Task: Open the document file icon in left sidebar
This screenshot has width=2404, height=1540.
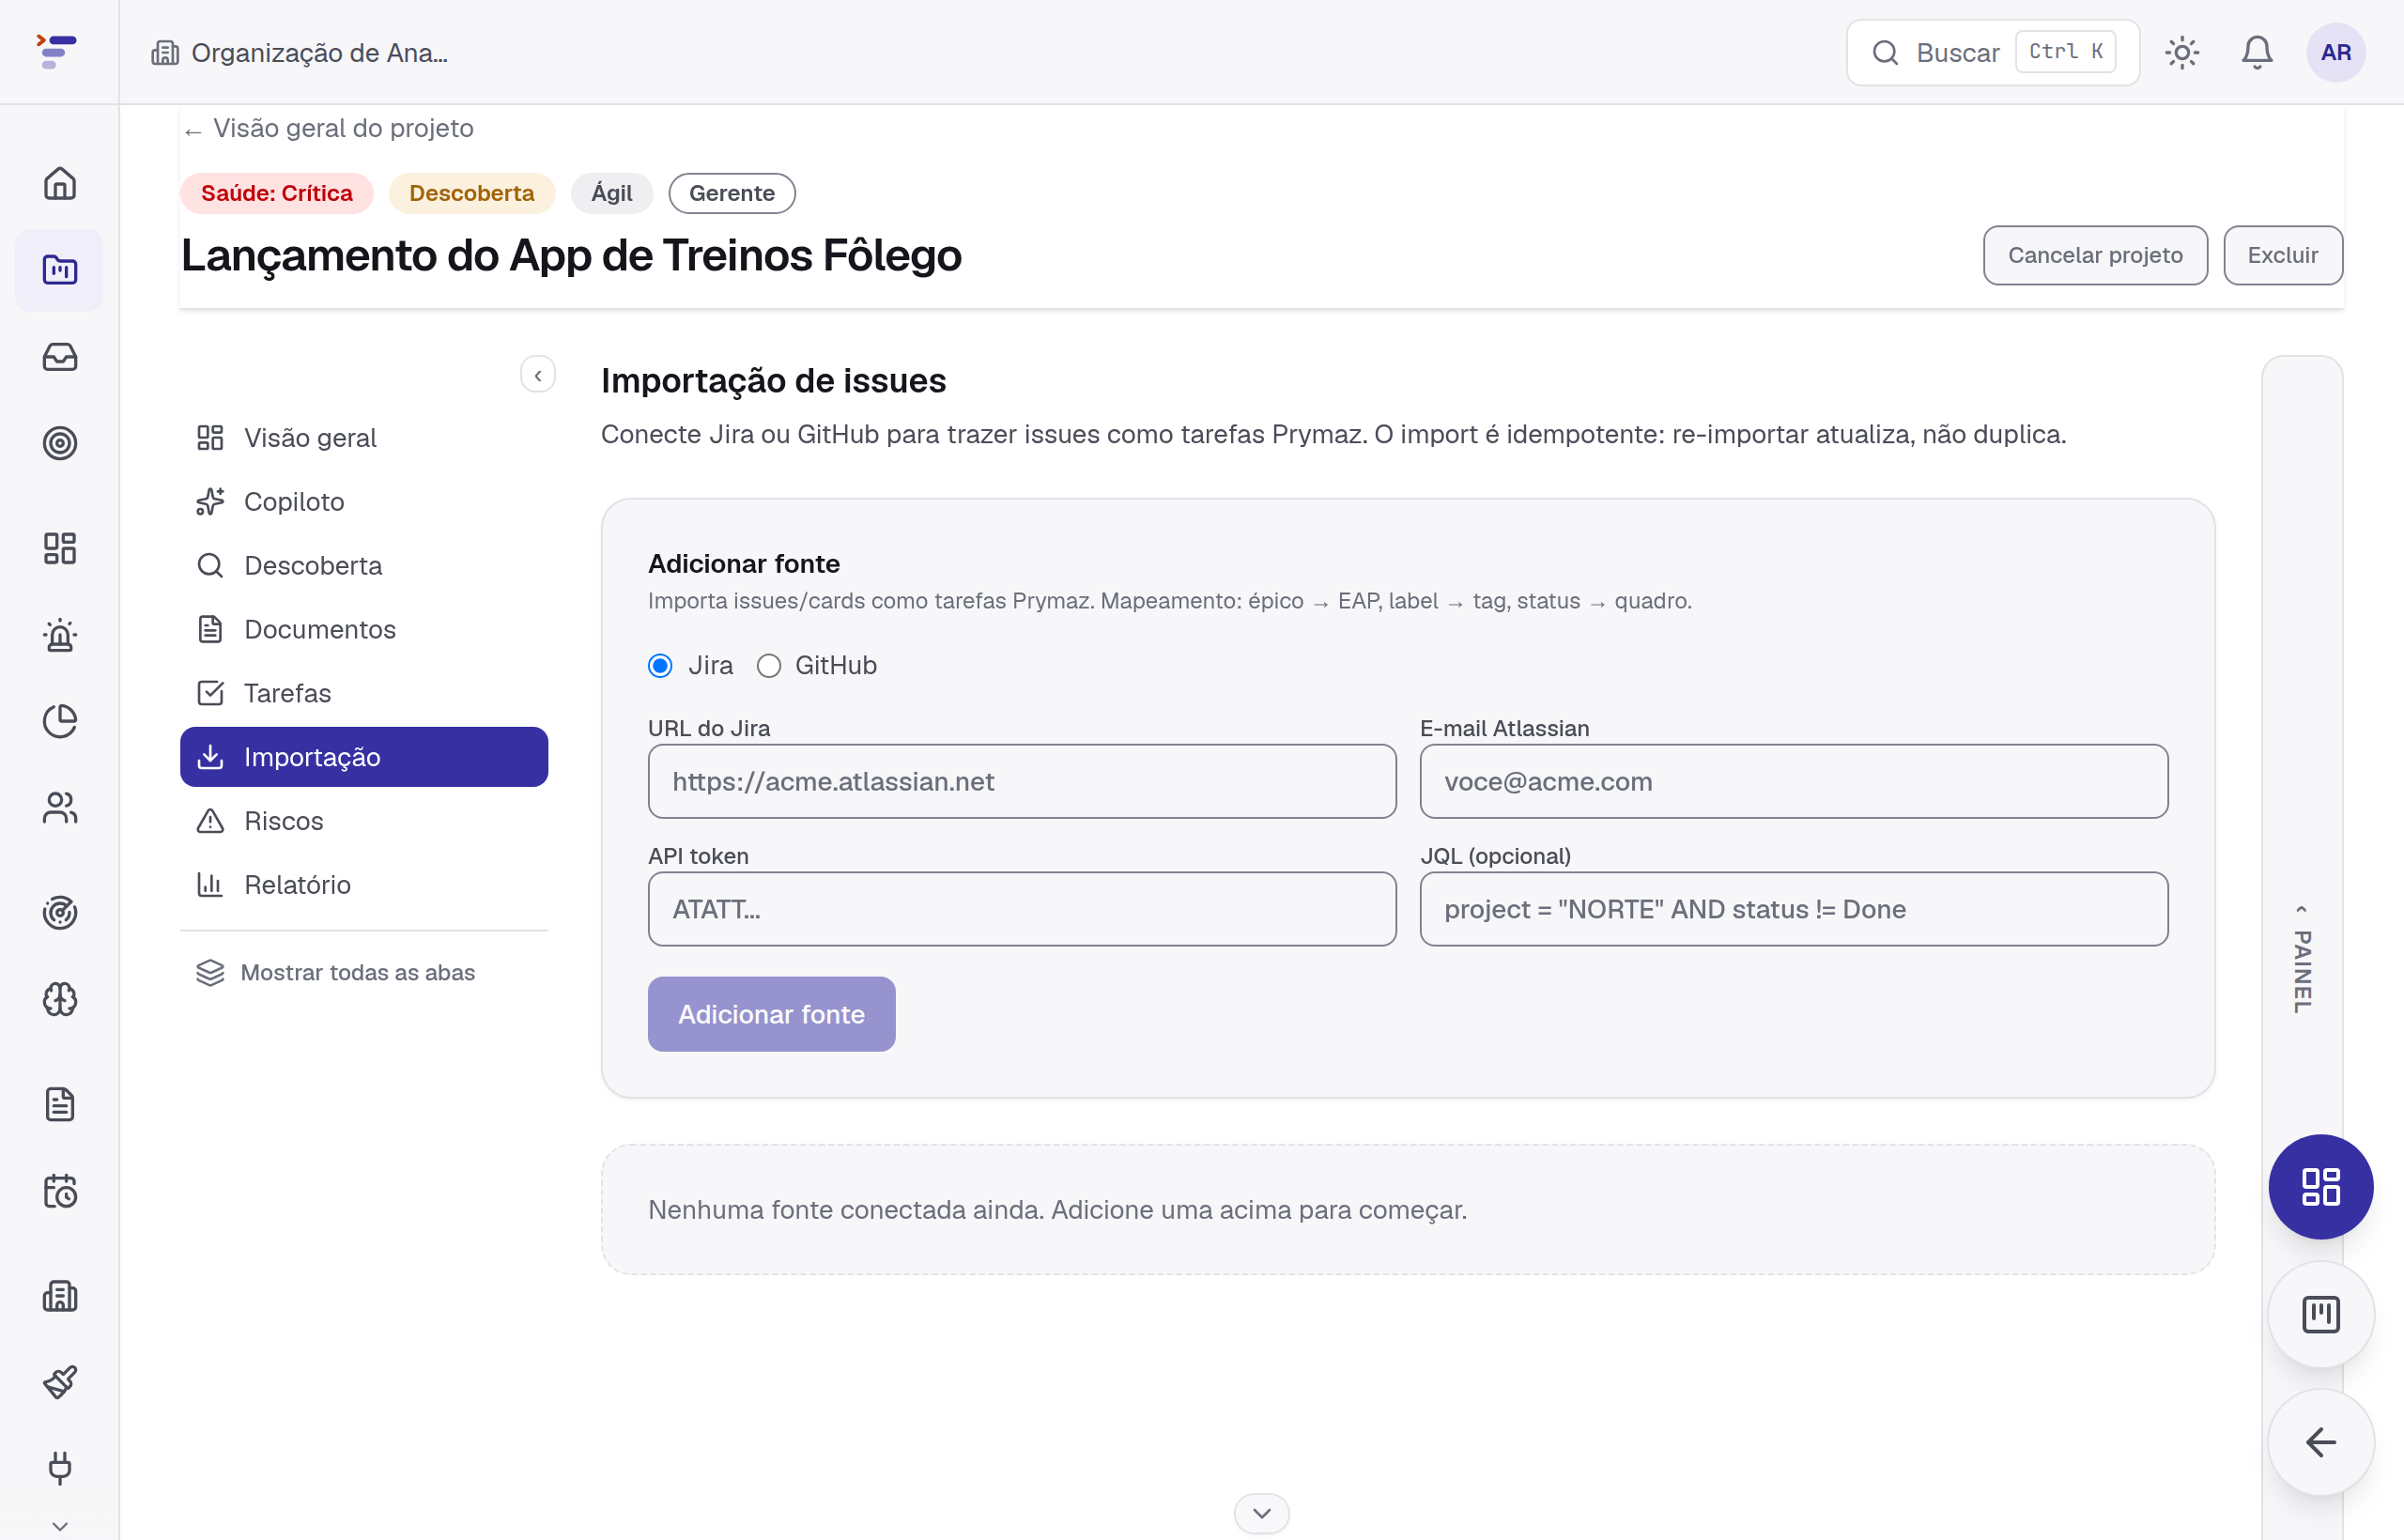Action: [x=60, y=1104]
